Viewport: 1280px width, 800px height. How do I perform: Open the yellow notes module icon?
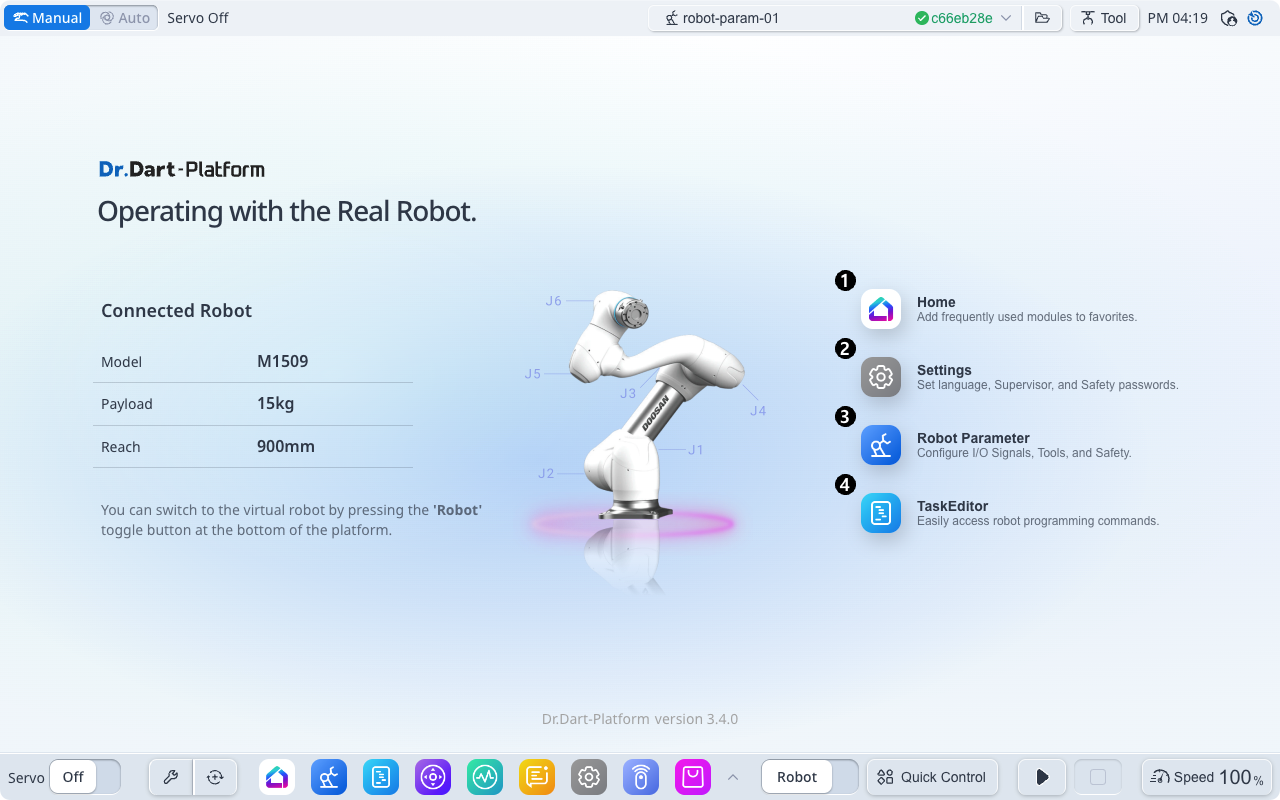537,777
